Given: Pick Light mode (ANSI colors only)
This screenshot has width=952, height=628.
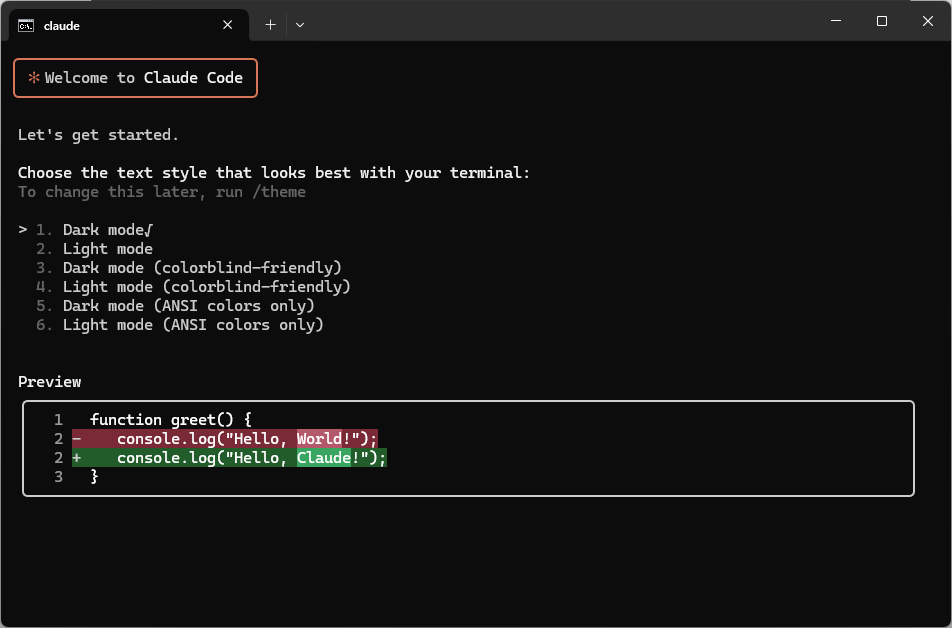Looking at the screenshot, I should click(x=180, y=325).
